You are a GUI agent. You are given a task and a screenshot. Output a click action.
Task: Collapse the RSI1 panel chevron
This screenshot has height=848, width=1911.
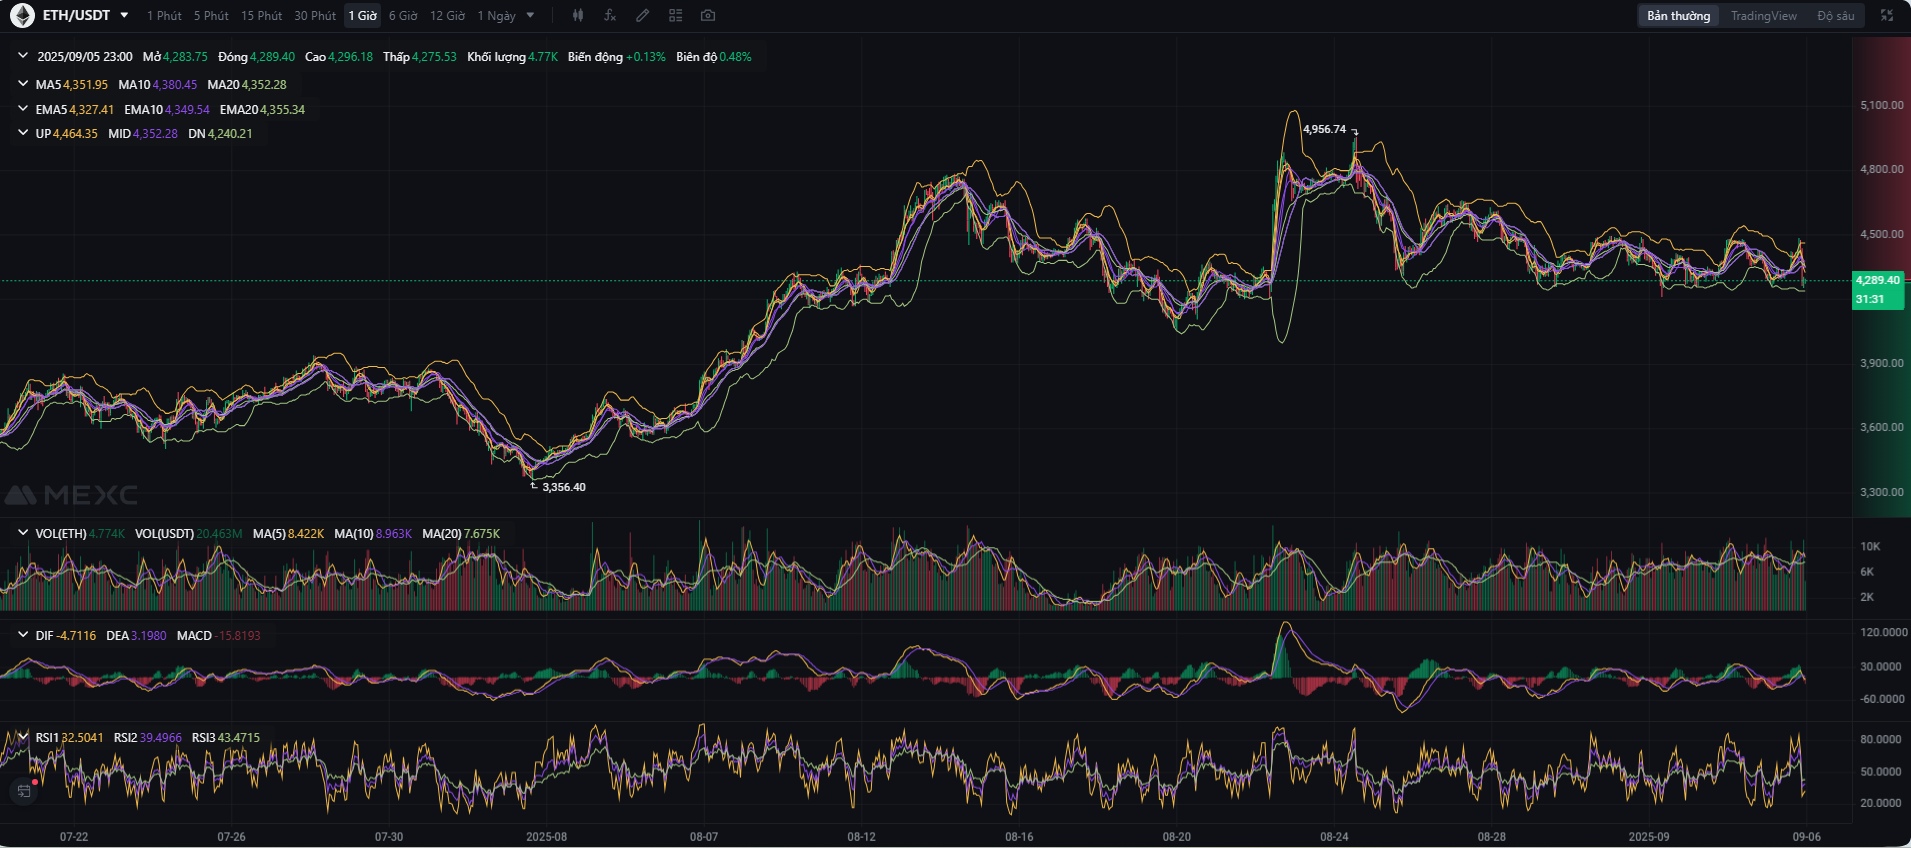click(23, 737)
